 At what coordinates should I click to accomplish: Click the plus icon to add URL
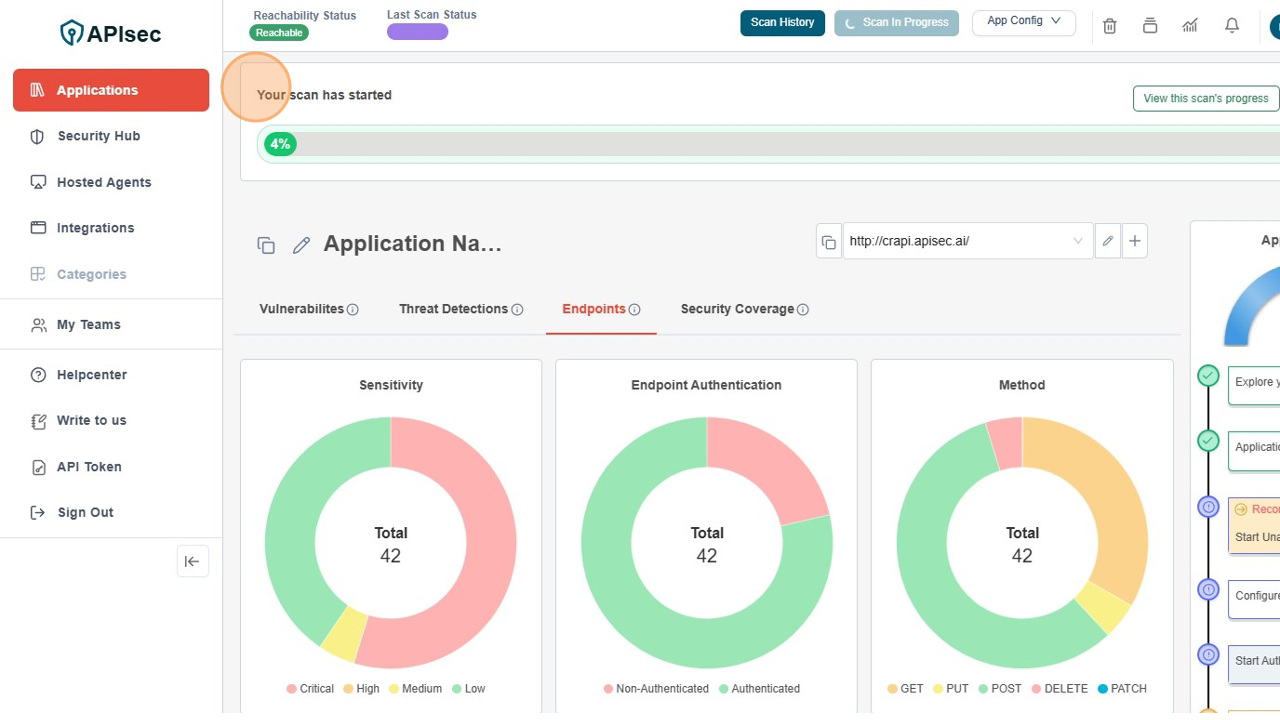[x=1135, y=241]
